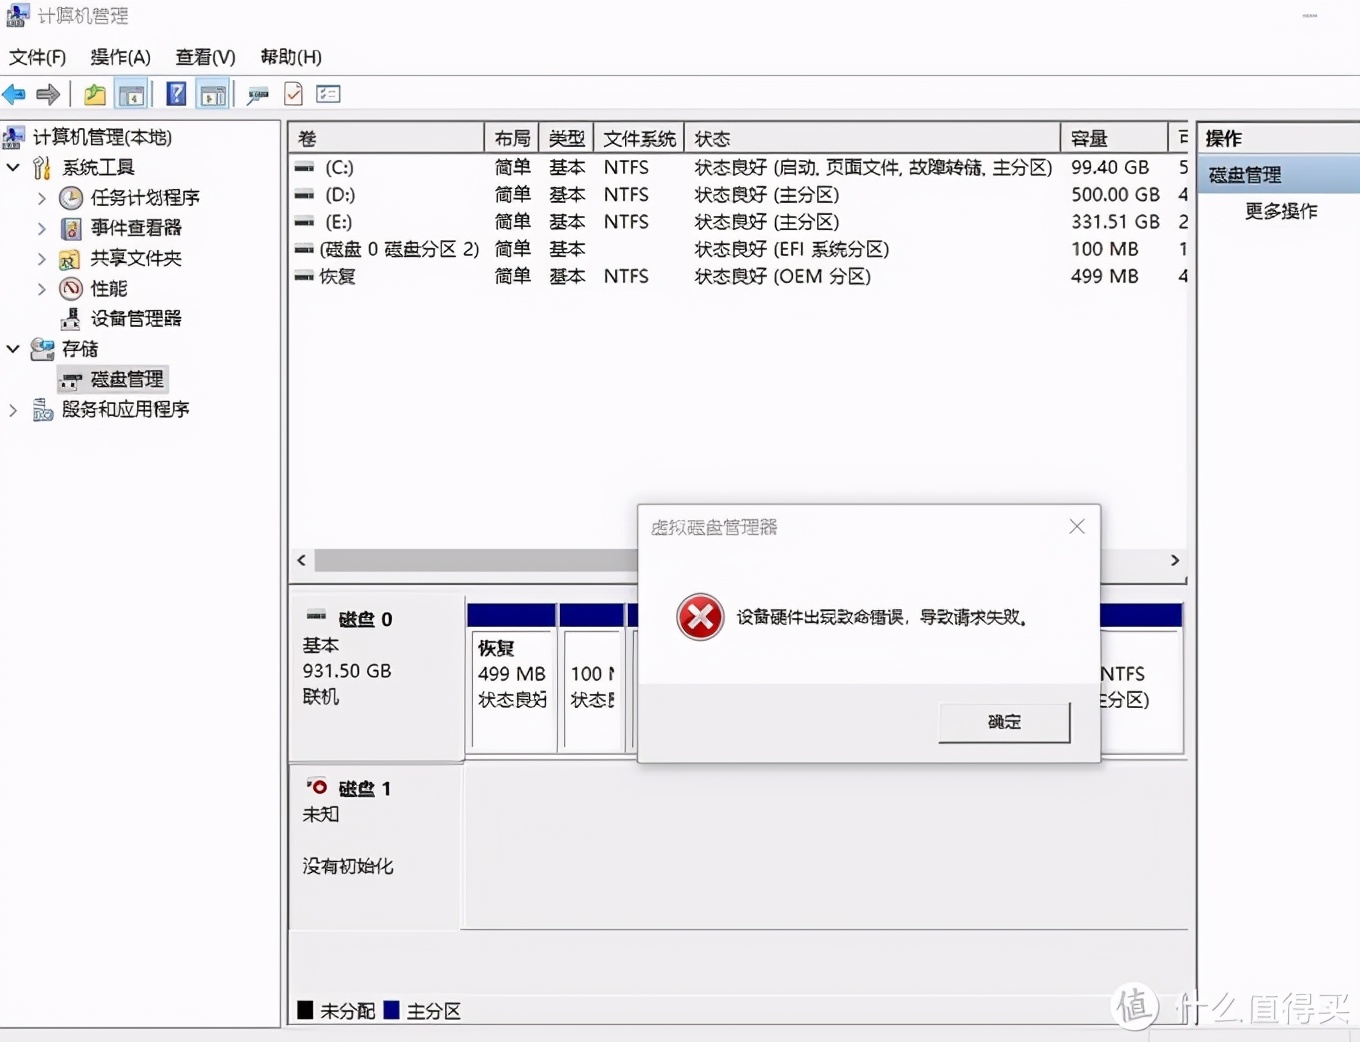
Task: Click 确定 in the error dialog
Action: pos(1003,722)
